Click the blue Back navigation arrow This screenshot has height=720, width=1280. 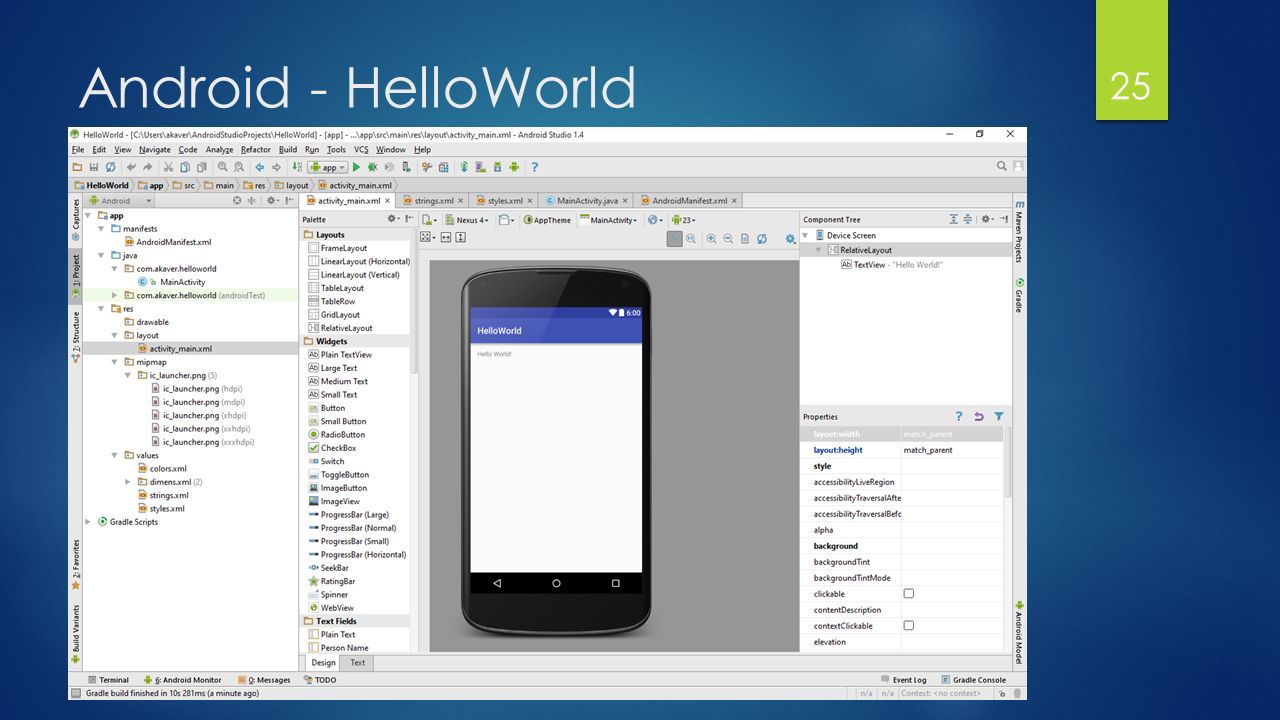260,167
